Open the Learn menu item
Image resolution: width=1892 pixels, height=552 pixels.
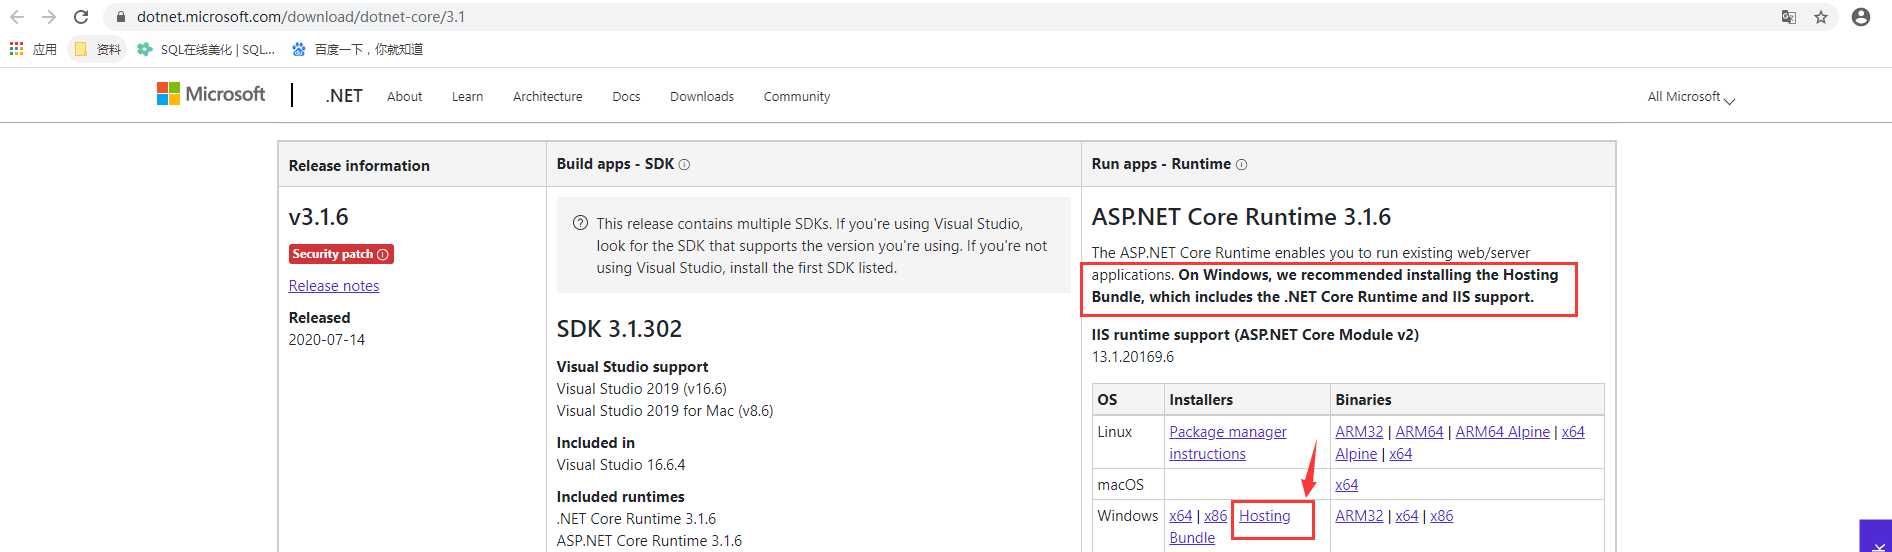pyautogui.click(x=467, y=96)
